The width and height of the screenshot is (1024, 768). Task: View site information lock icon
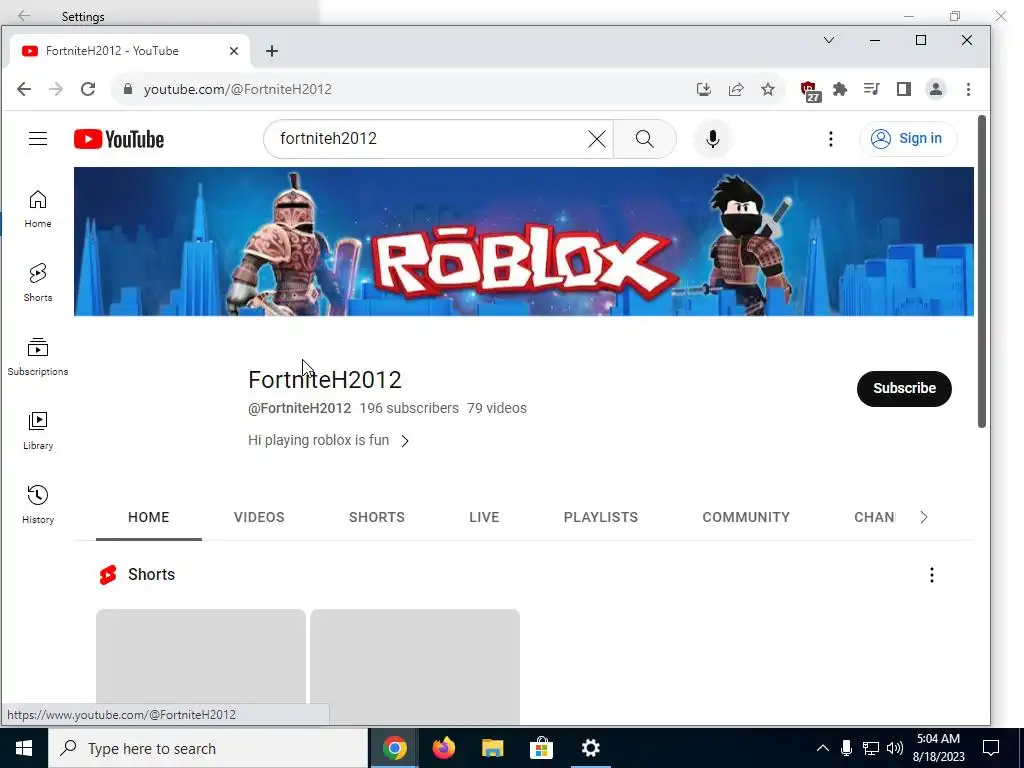(x=128, y=89)
